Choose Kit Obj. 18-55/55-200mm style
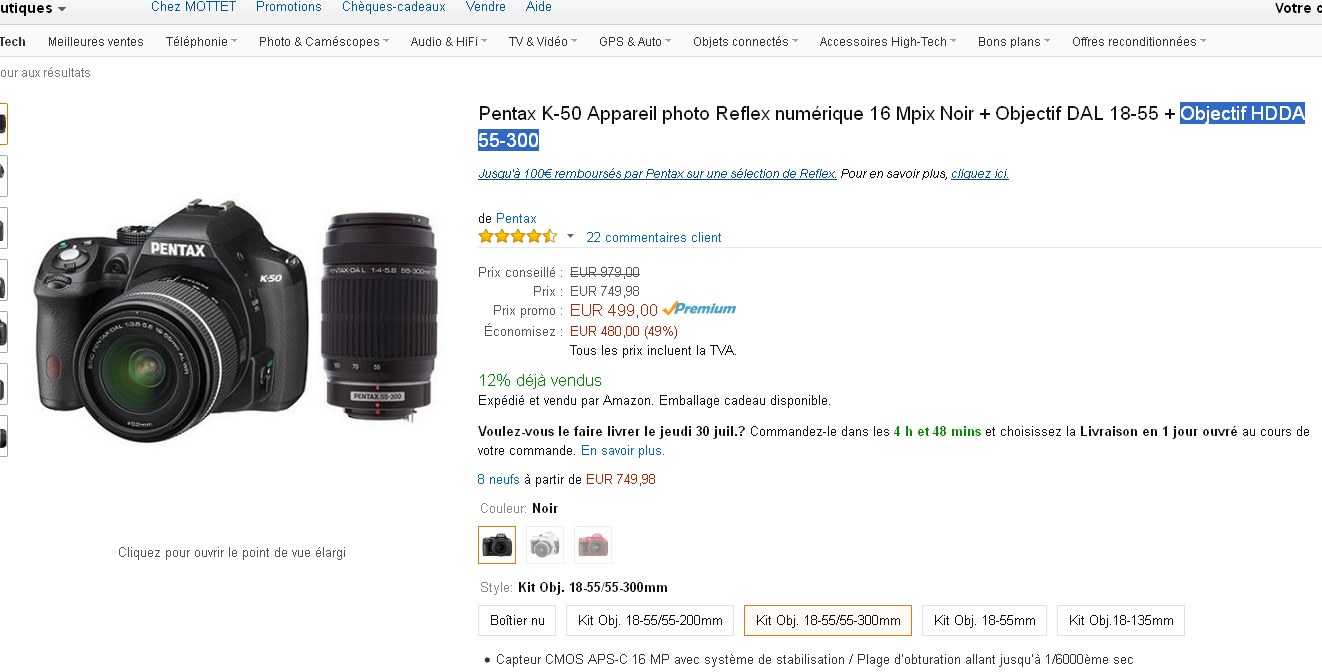The height and width of the screenshot is (672, 1322). tap(650, 620)
